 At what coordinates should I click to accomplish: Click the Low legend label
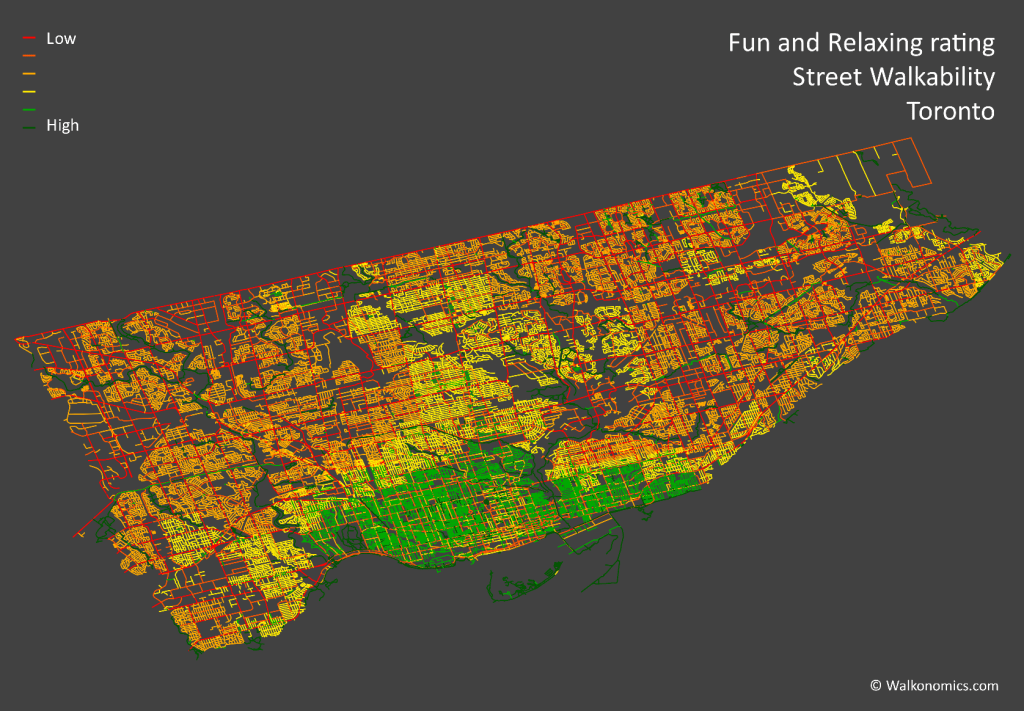pyautogui.click(x=61, y=39)
